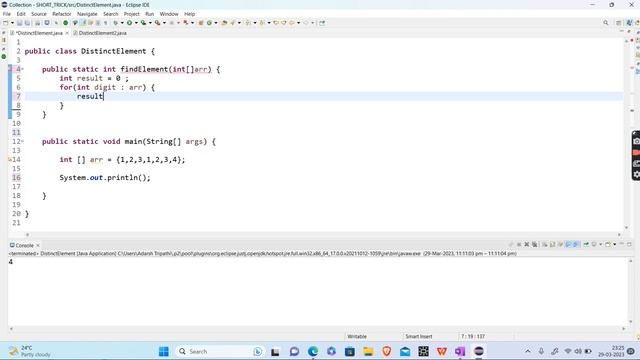Screen dimensions: 640x360
Task: Minimize the Console view panel
Action: click(x=622, y=244)
